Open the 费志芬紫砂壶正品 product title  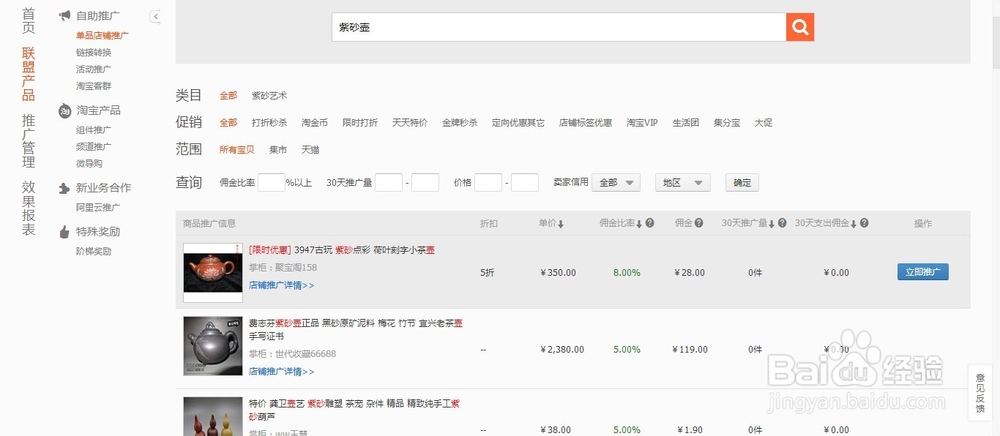tap(356, 330)
